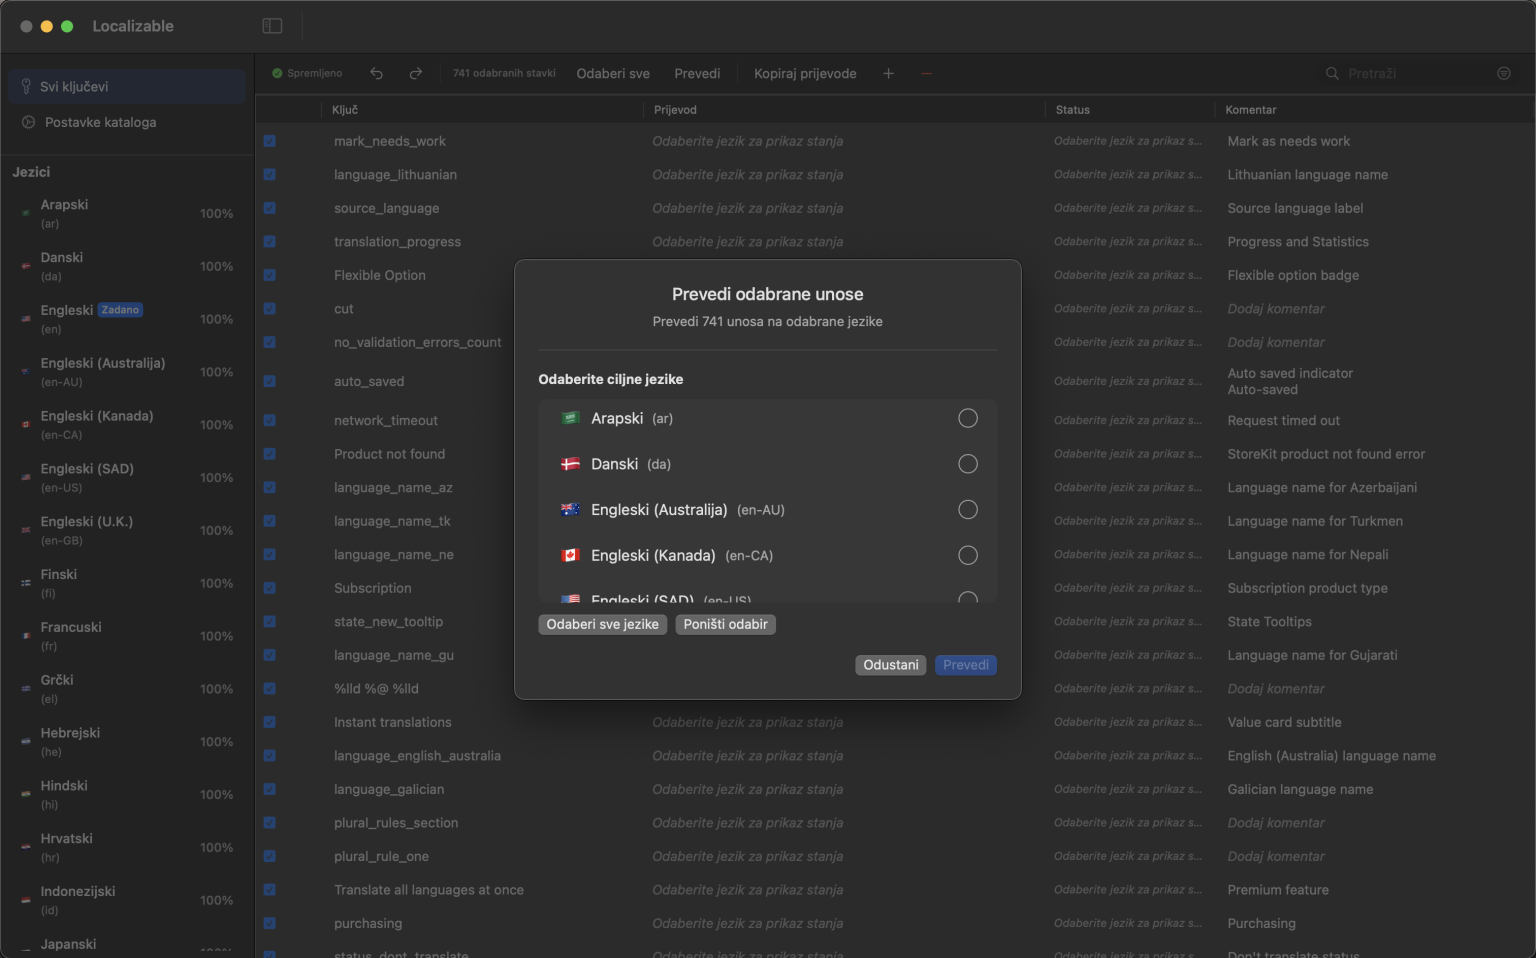Click the blue Prevedi dialog button

pos(966,665)
